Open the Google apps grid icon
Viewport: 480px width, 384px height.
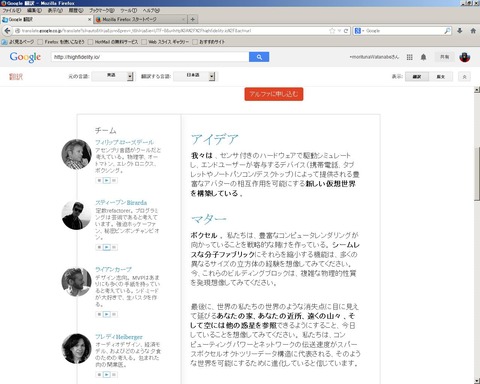410,57
